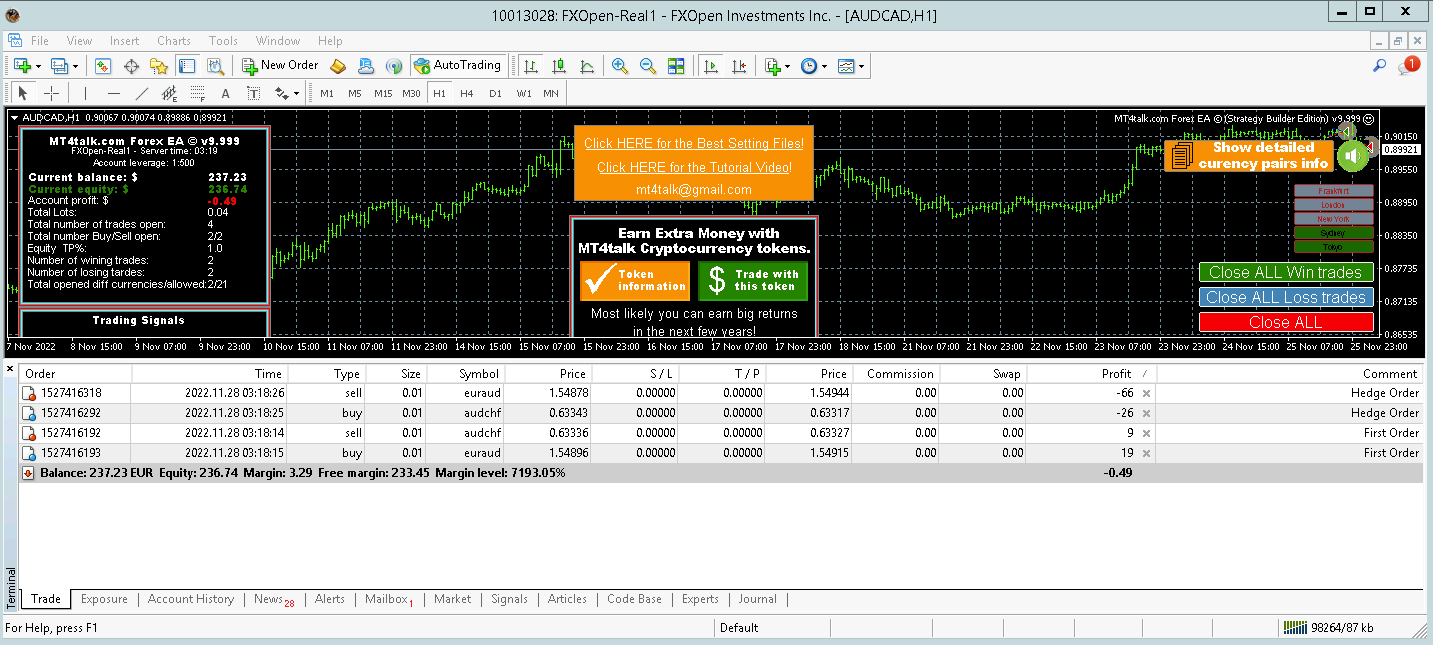Select the horizontal line drawing tool
The height and width of the screenshot is (645, 1433).
[114, 93]
